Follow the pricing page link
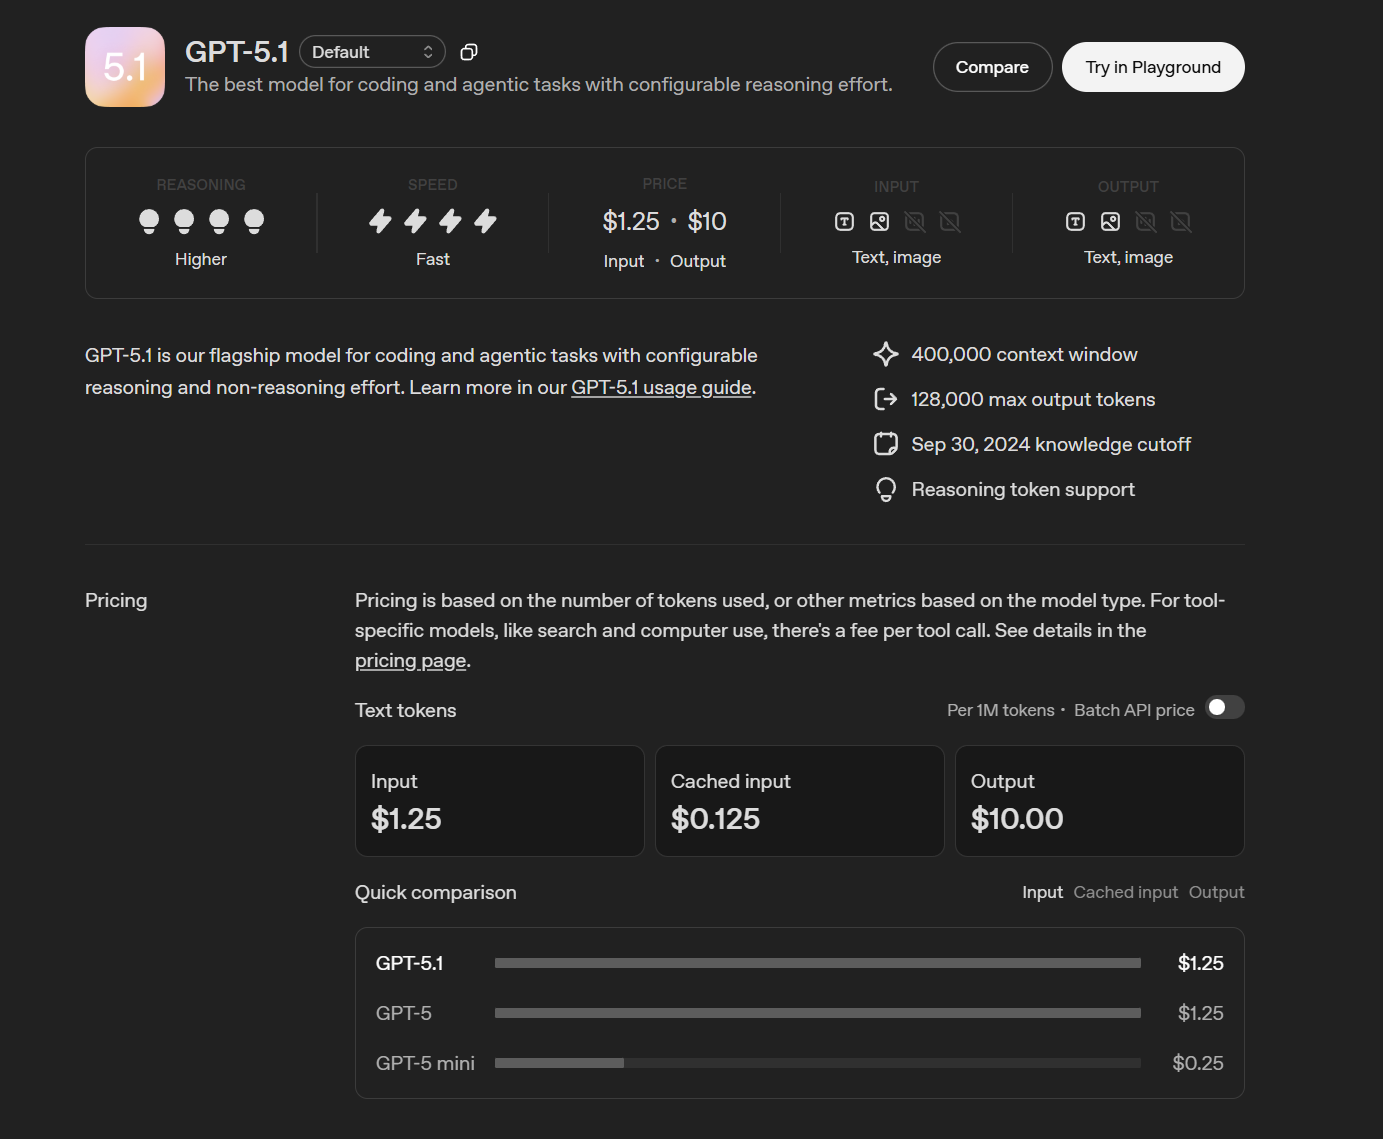This screenshot has height=1139, width=1383. click(410, 661)
